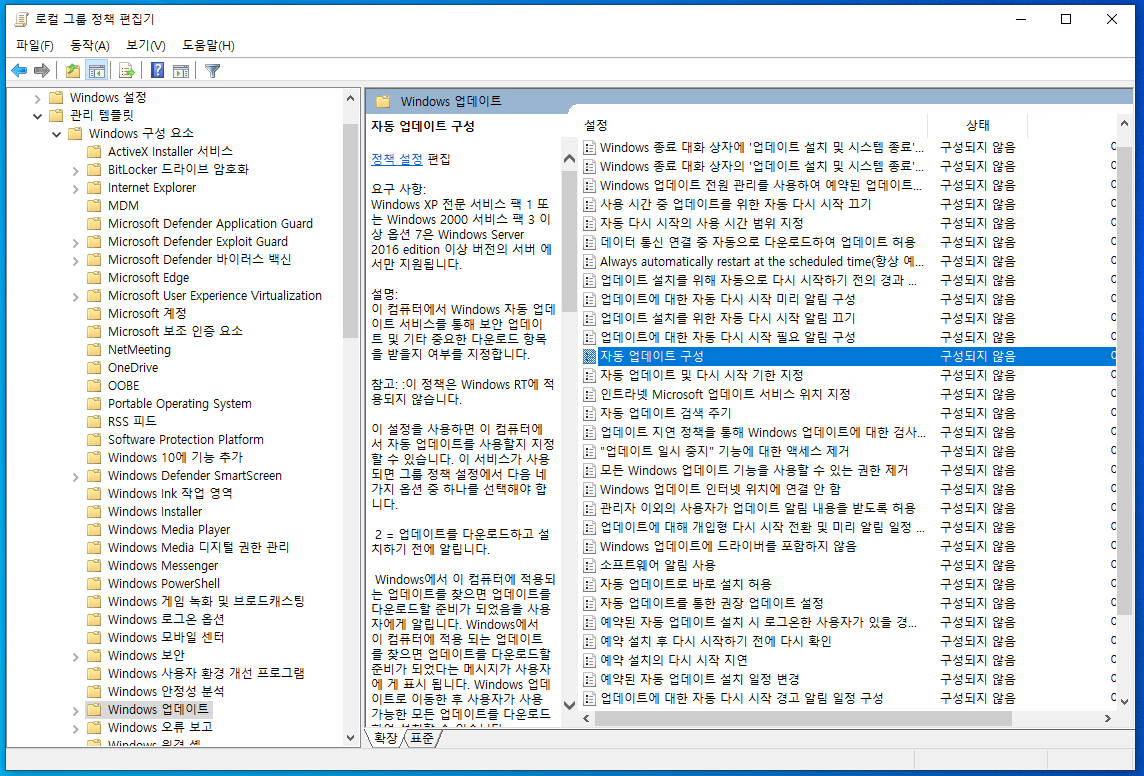Expand the BitLocker 드라이브 암호화 node

[75, 170]
